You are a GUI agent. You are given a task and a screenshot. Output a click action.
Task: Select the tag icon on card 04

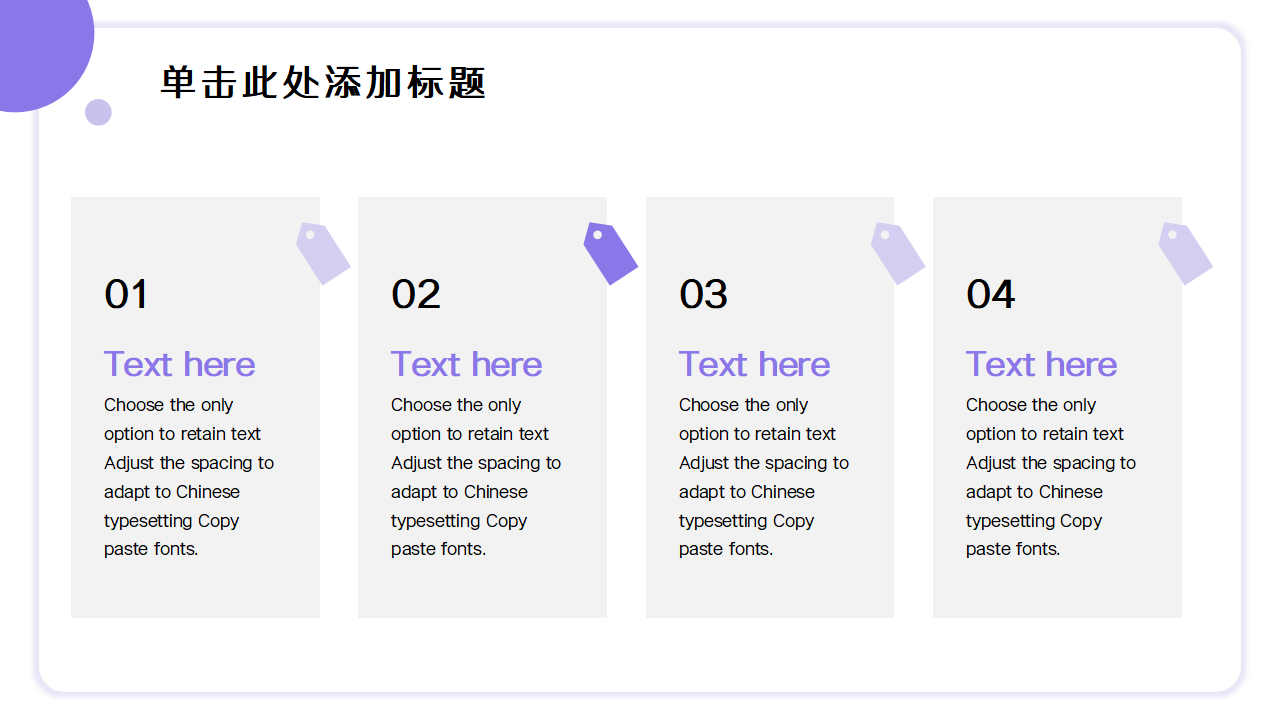click(x=1185, y=253)
